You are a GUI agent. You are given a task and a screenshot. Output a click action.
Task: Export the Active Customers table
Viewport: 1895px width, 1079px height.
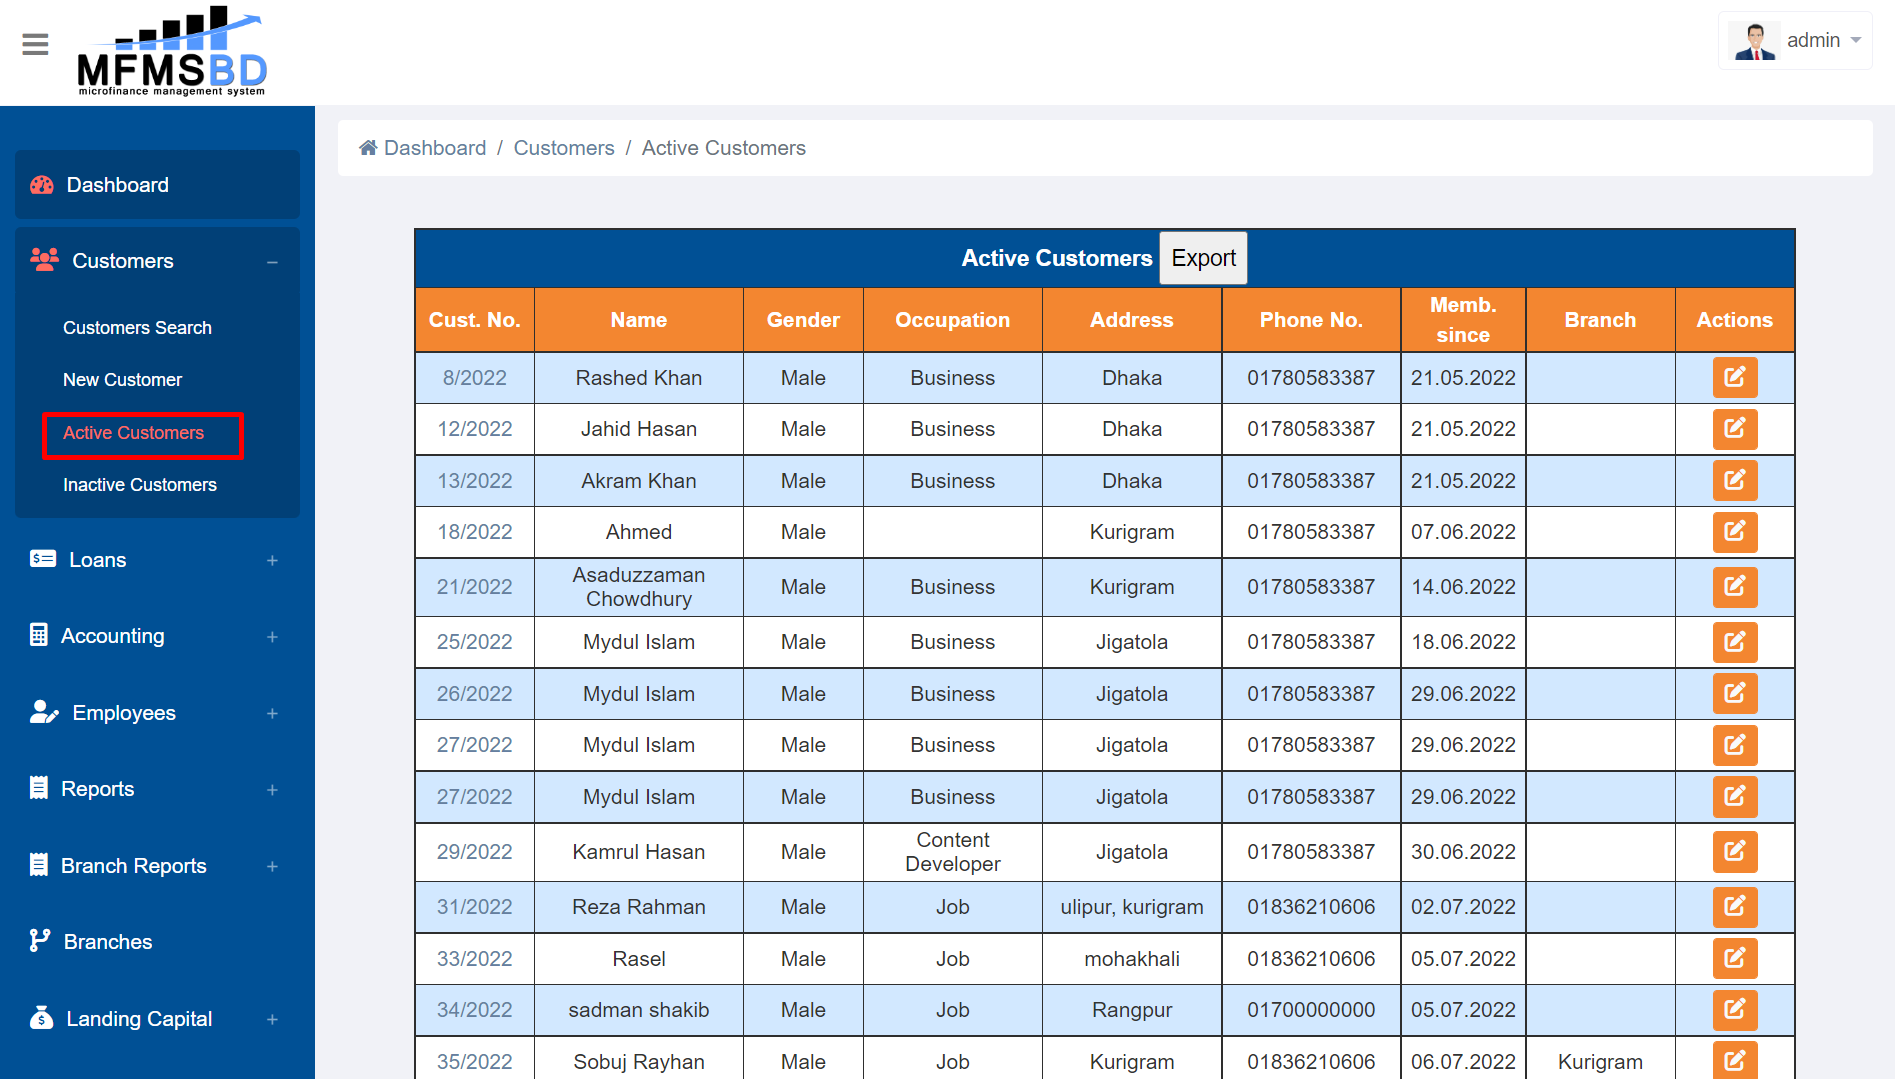point(1203,258)
